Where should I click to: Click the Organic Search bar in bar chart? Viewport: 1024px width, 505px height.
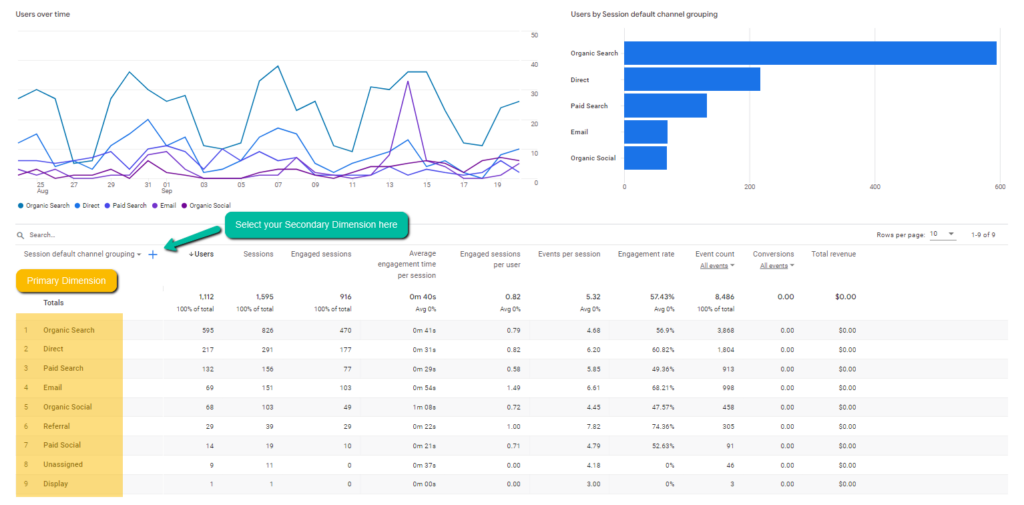coord(810,53)
